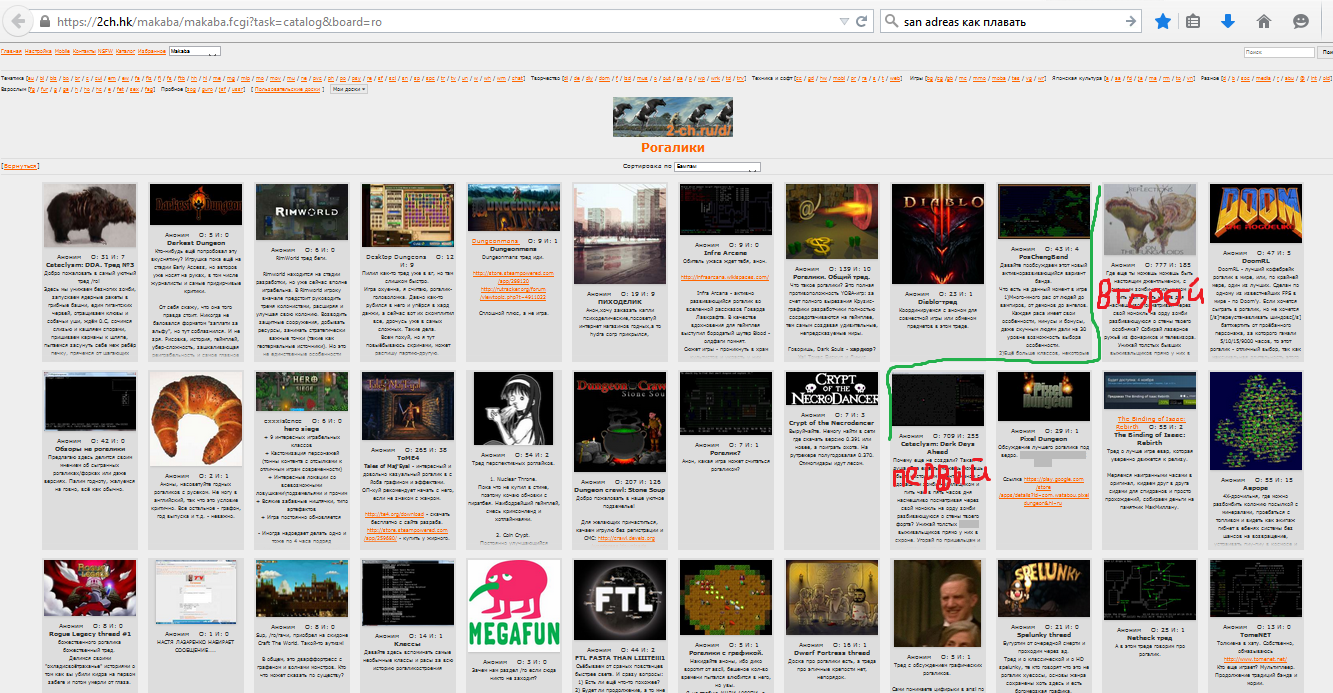Open the Rogue Legacy thread thumbnail
Screen dimensions: 1333x693
[x=90, y=590]
